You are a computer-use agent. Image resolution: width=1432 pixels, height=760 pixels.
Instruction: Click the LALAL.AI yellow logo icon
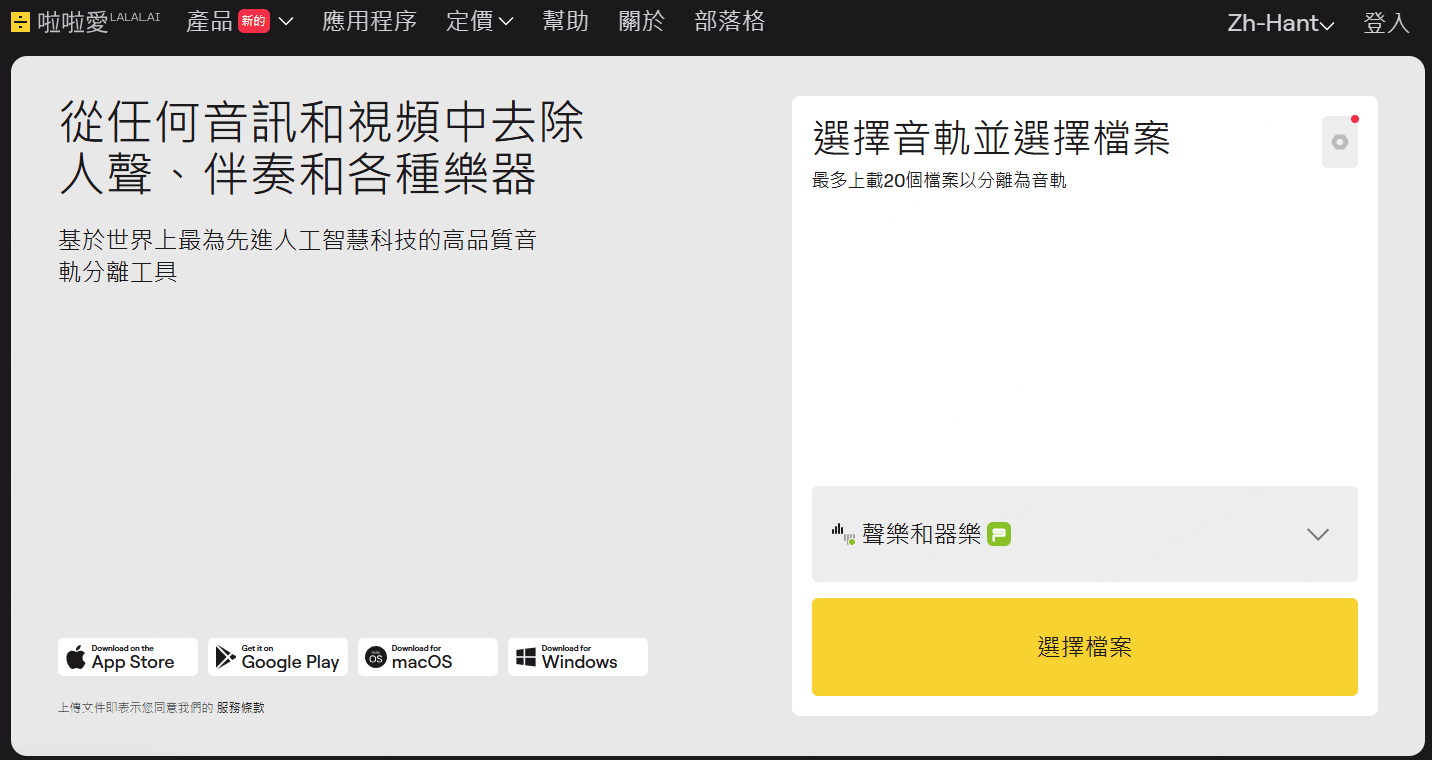[20, 22]
